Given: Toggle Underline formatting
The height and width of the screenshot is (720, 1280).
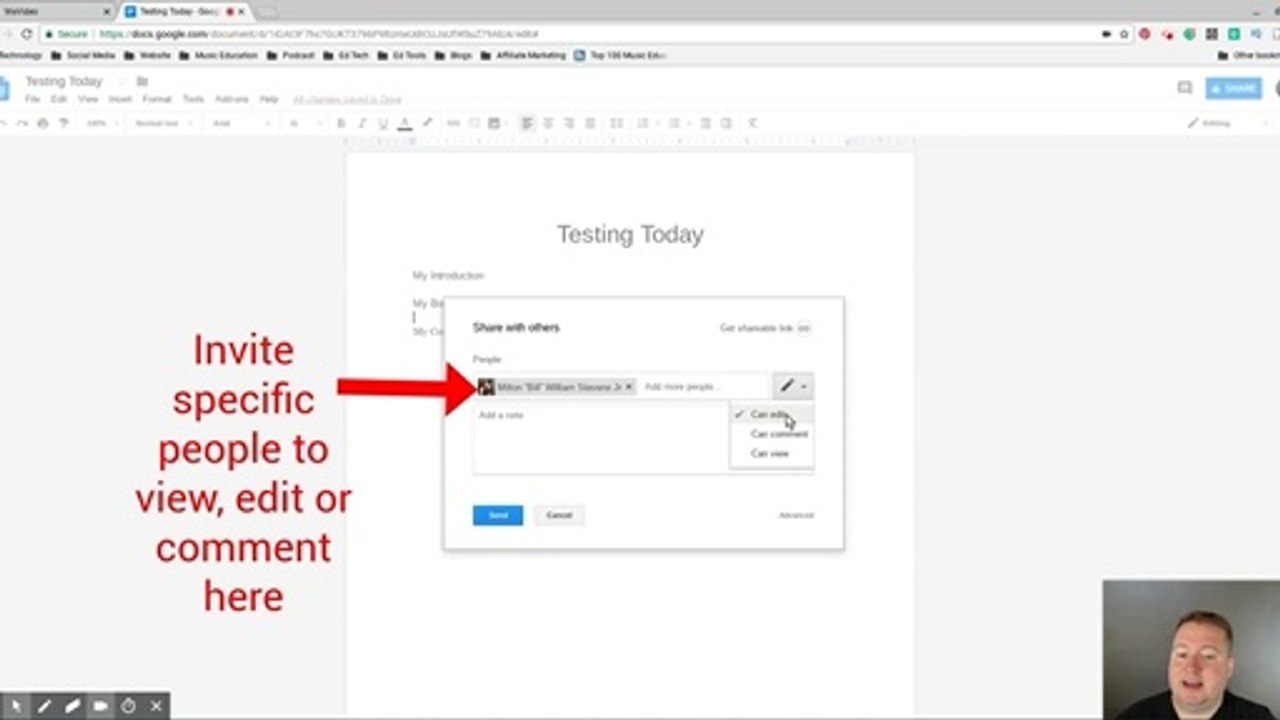Looking at the screenshot, I should [x=382, y=123].
